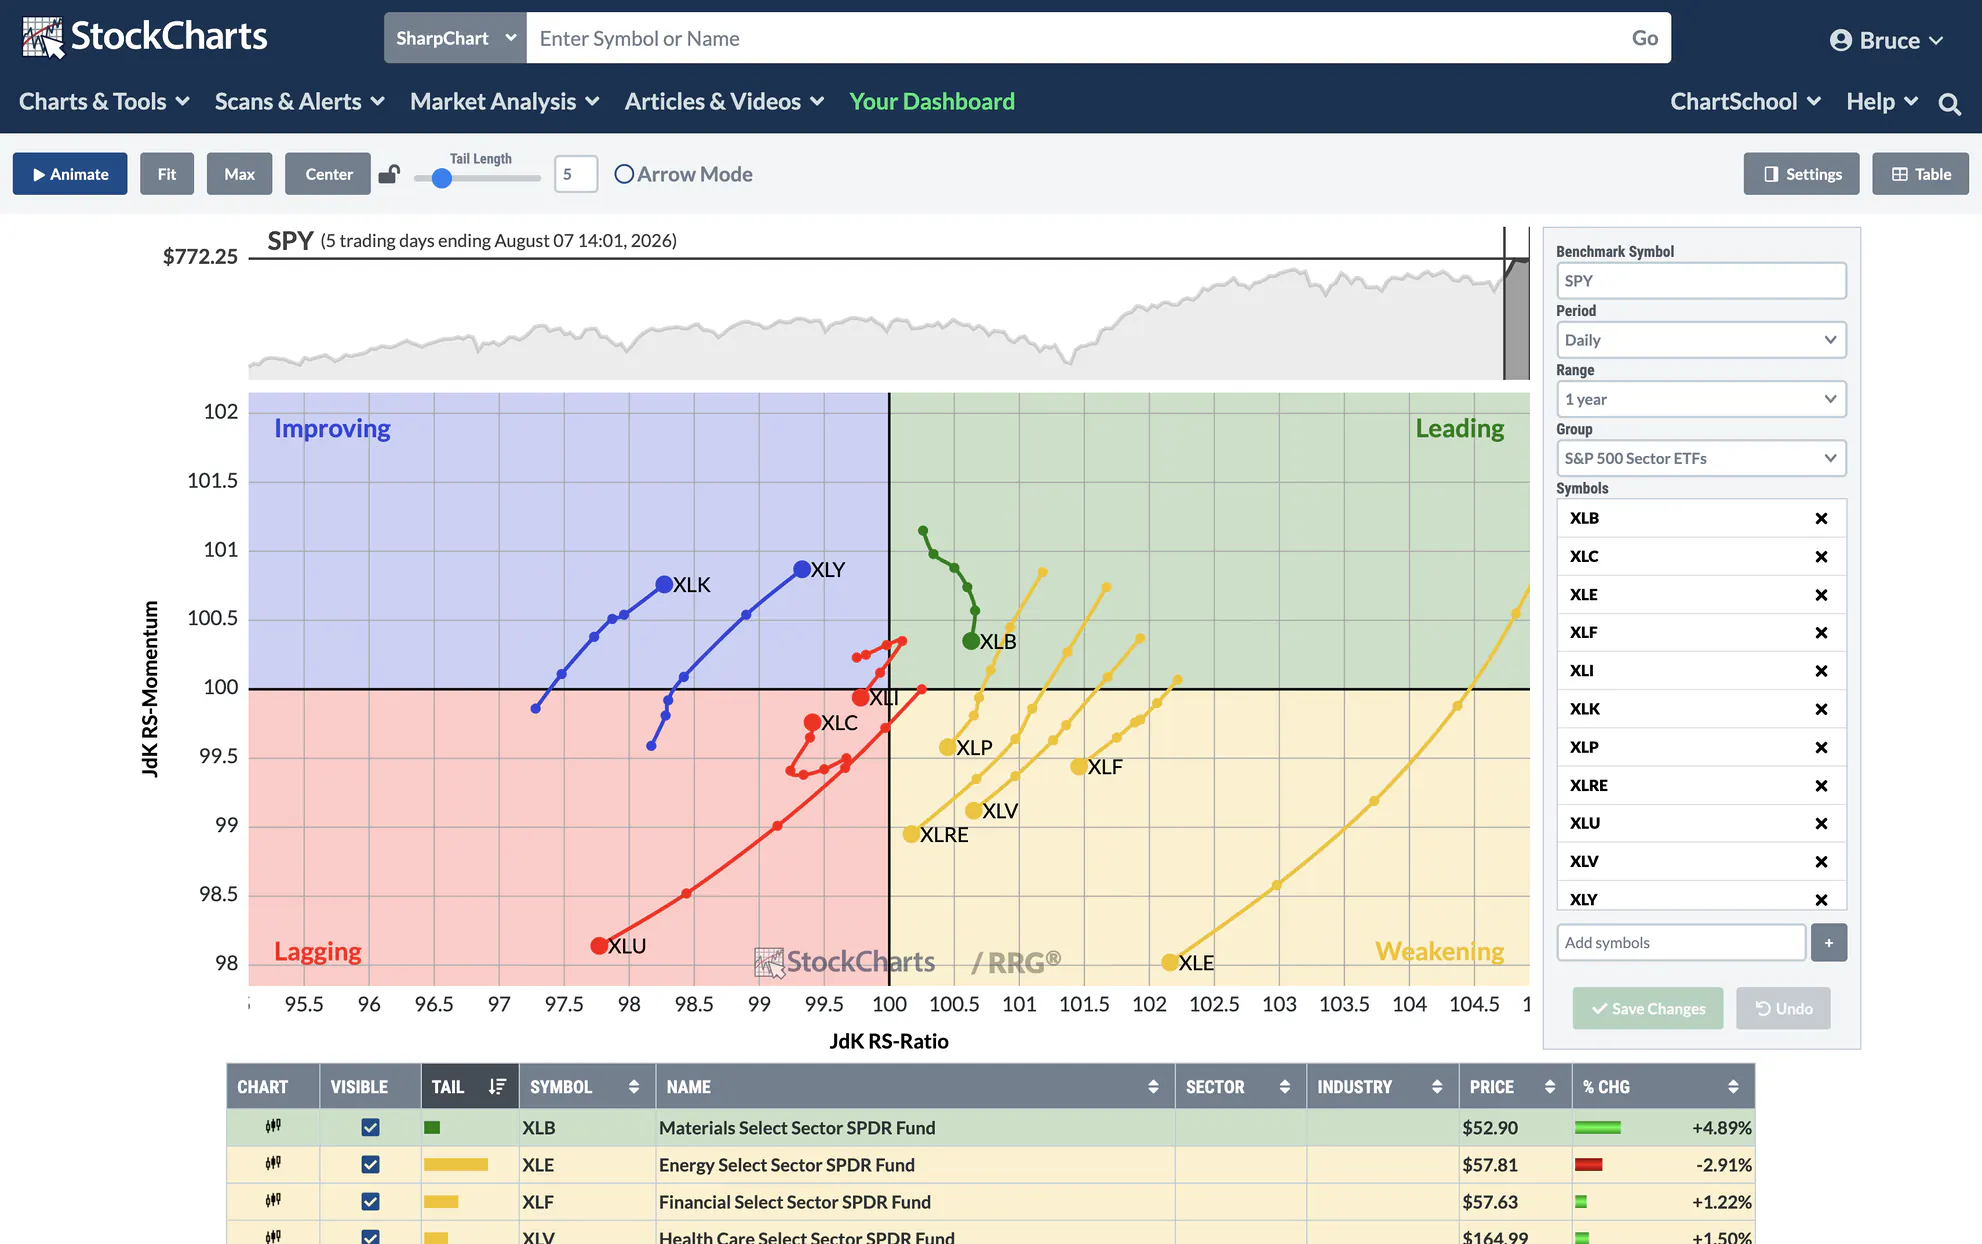Remove XLE from symbols list

pos(1821,594)
